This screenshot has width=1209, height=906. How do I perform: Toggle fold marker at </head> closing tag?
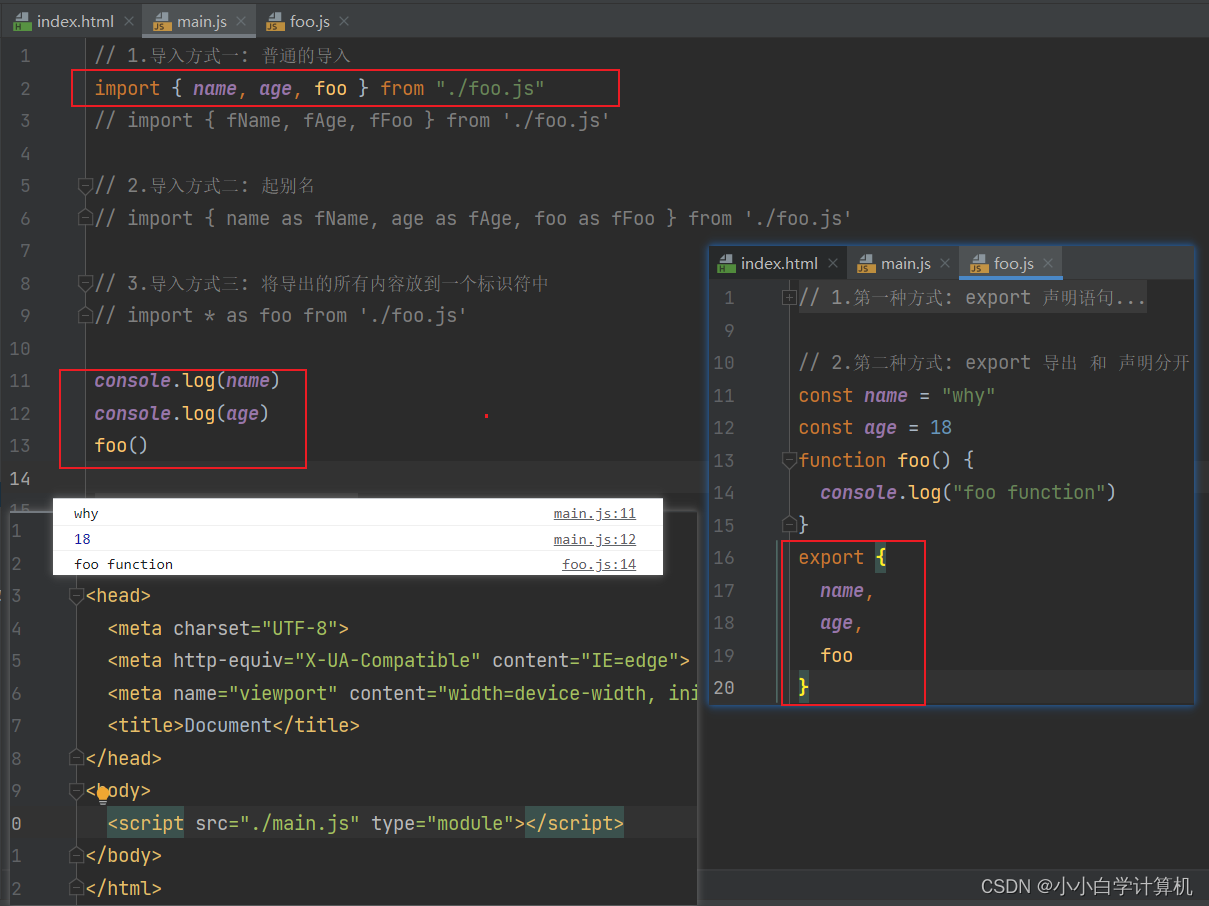76,758
